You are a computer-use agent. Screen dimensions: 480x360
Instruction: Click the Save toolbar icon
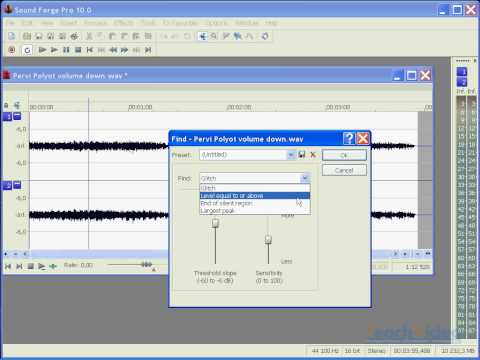click(x=39, y=36)
